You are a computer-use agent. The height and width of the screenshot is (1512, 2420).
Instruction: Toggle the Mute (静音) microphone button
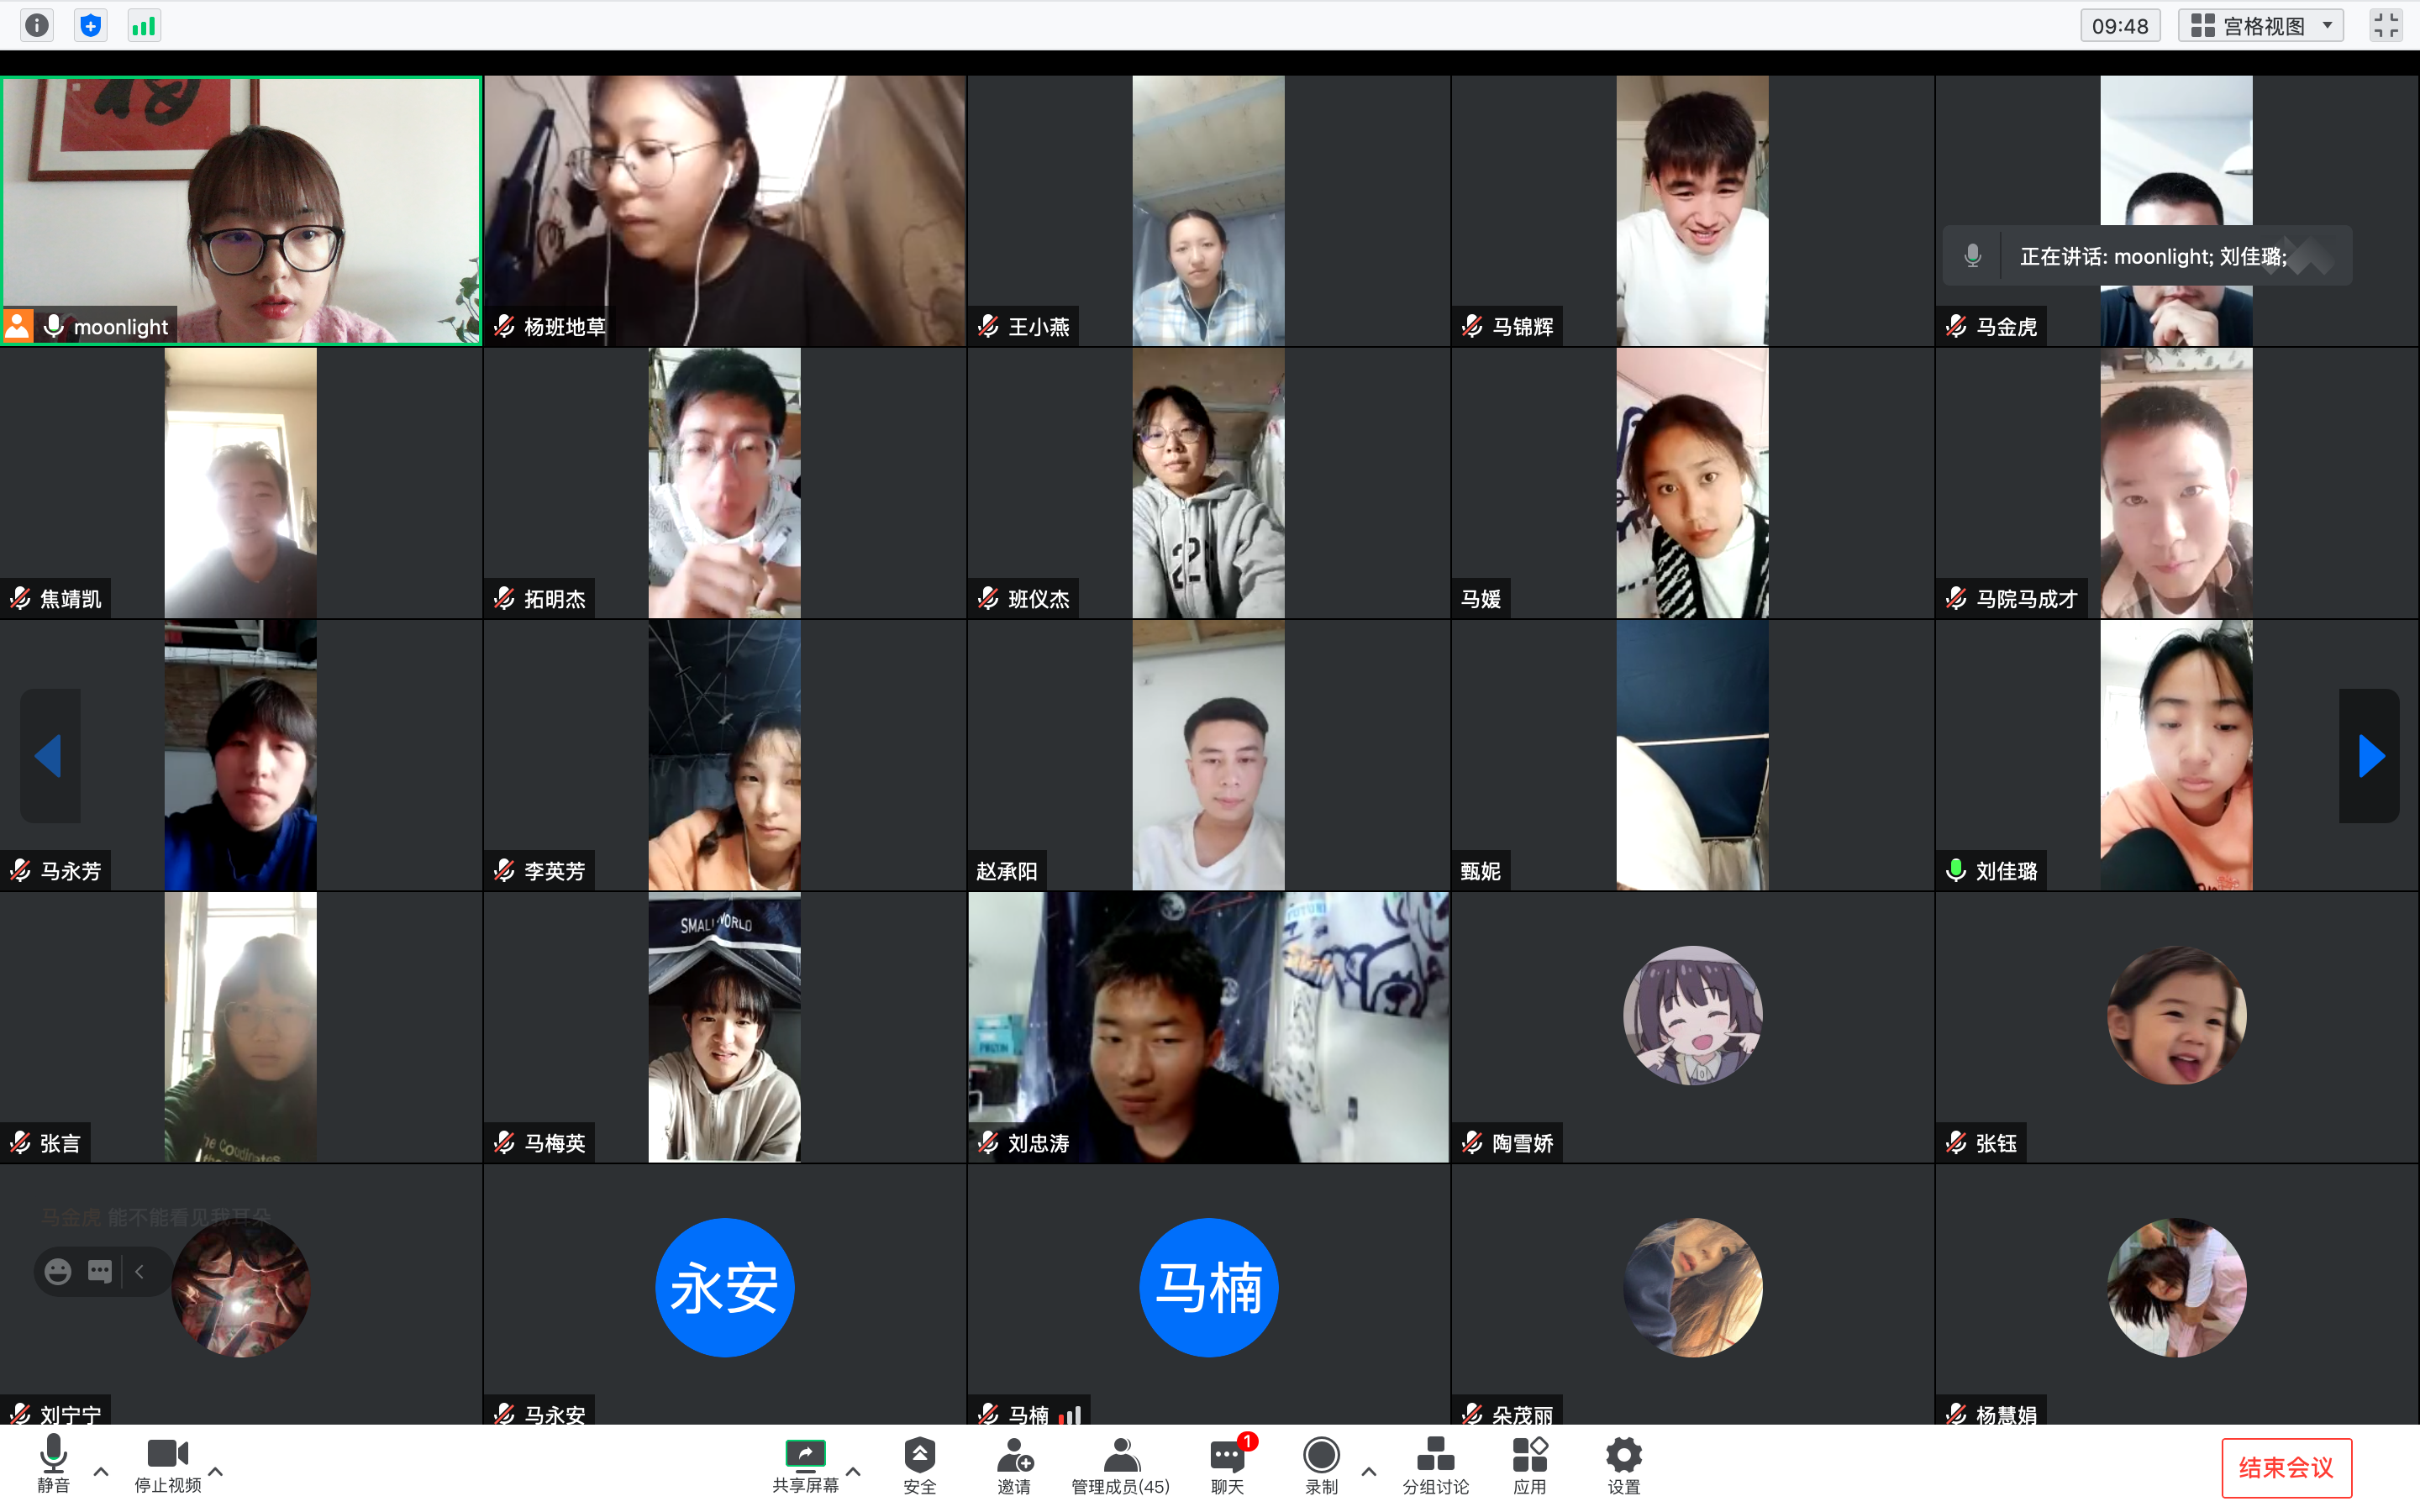click(53, 1455)
